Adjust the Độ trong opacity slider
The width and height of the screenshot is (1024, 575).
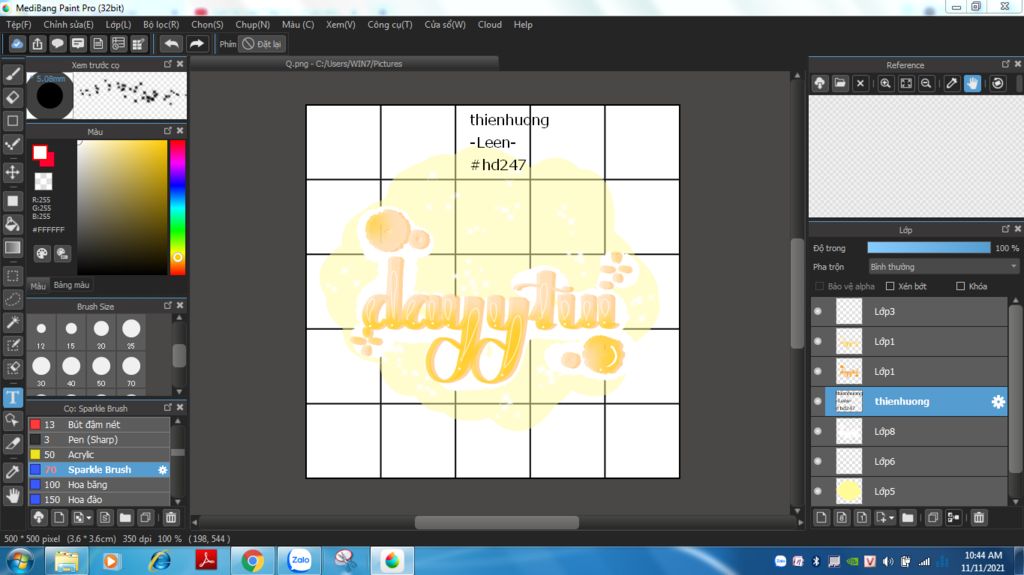[x=929, y=248]
